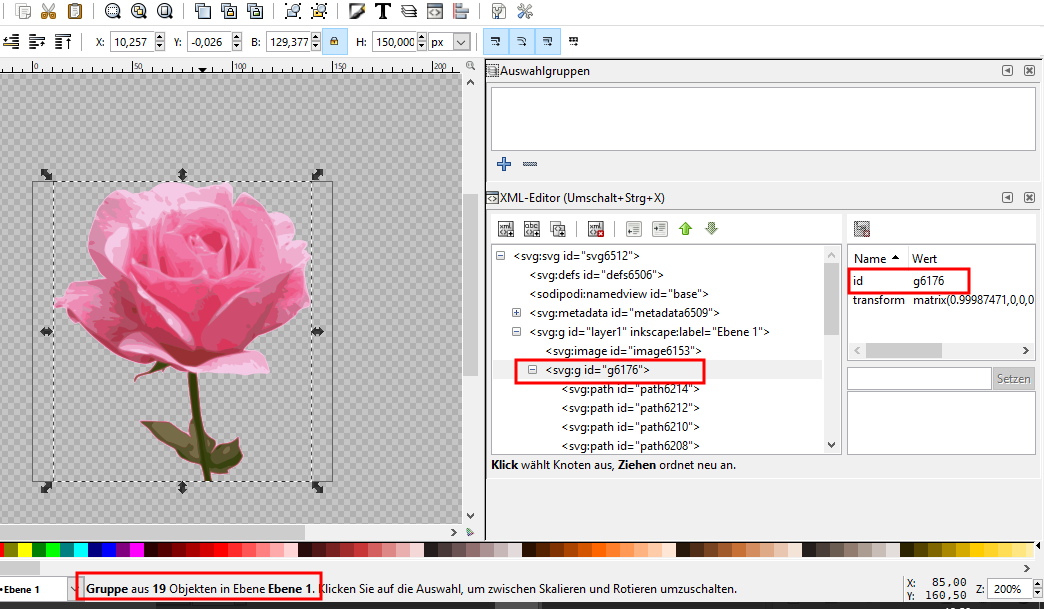Open the Fill and Stroke dialog

(x=357, y=12)
